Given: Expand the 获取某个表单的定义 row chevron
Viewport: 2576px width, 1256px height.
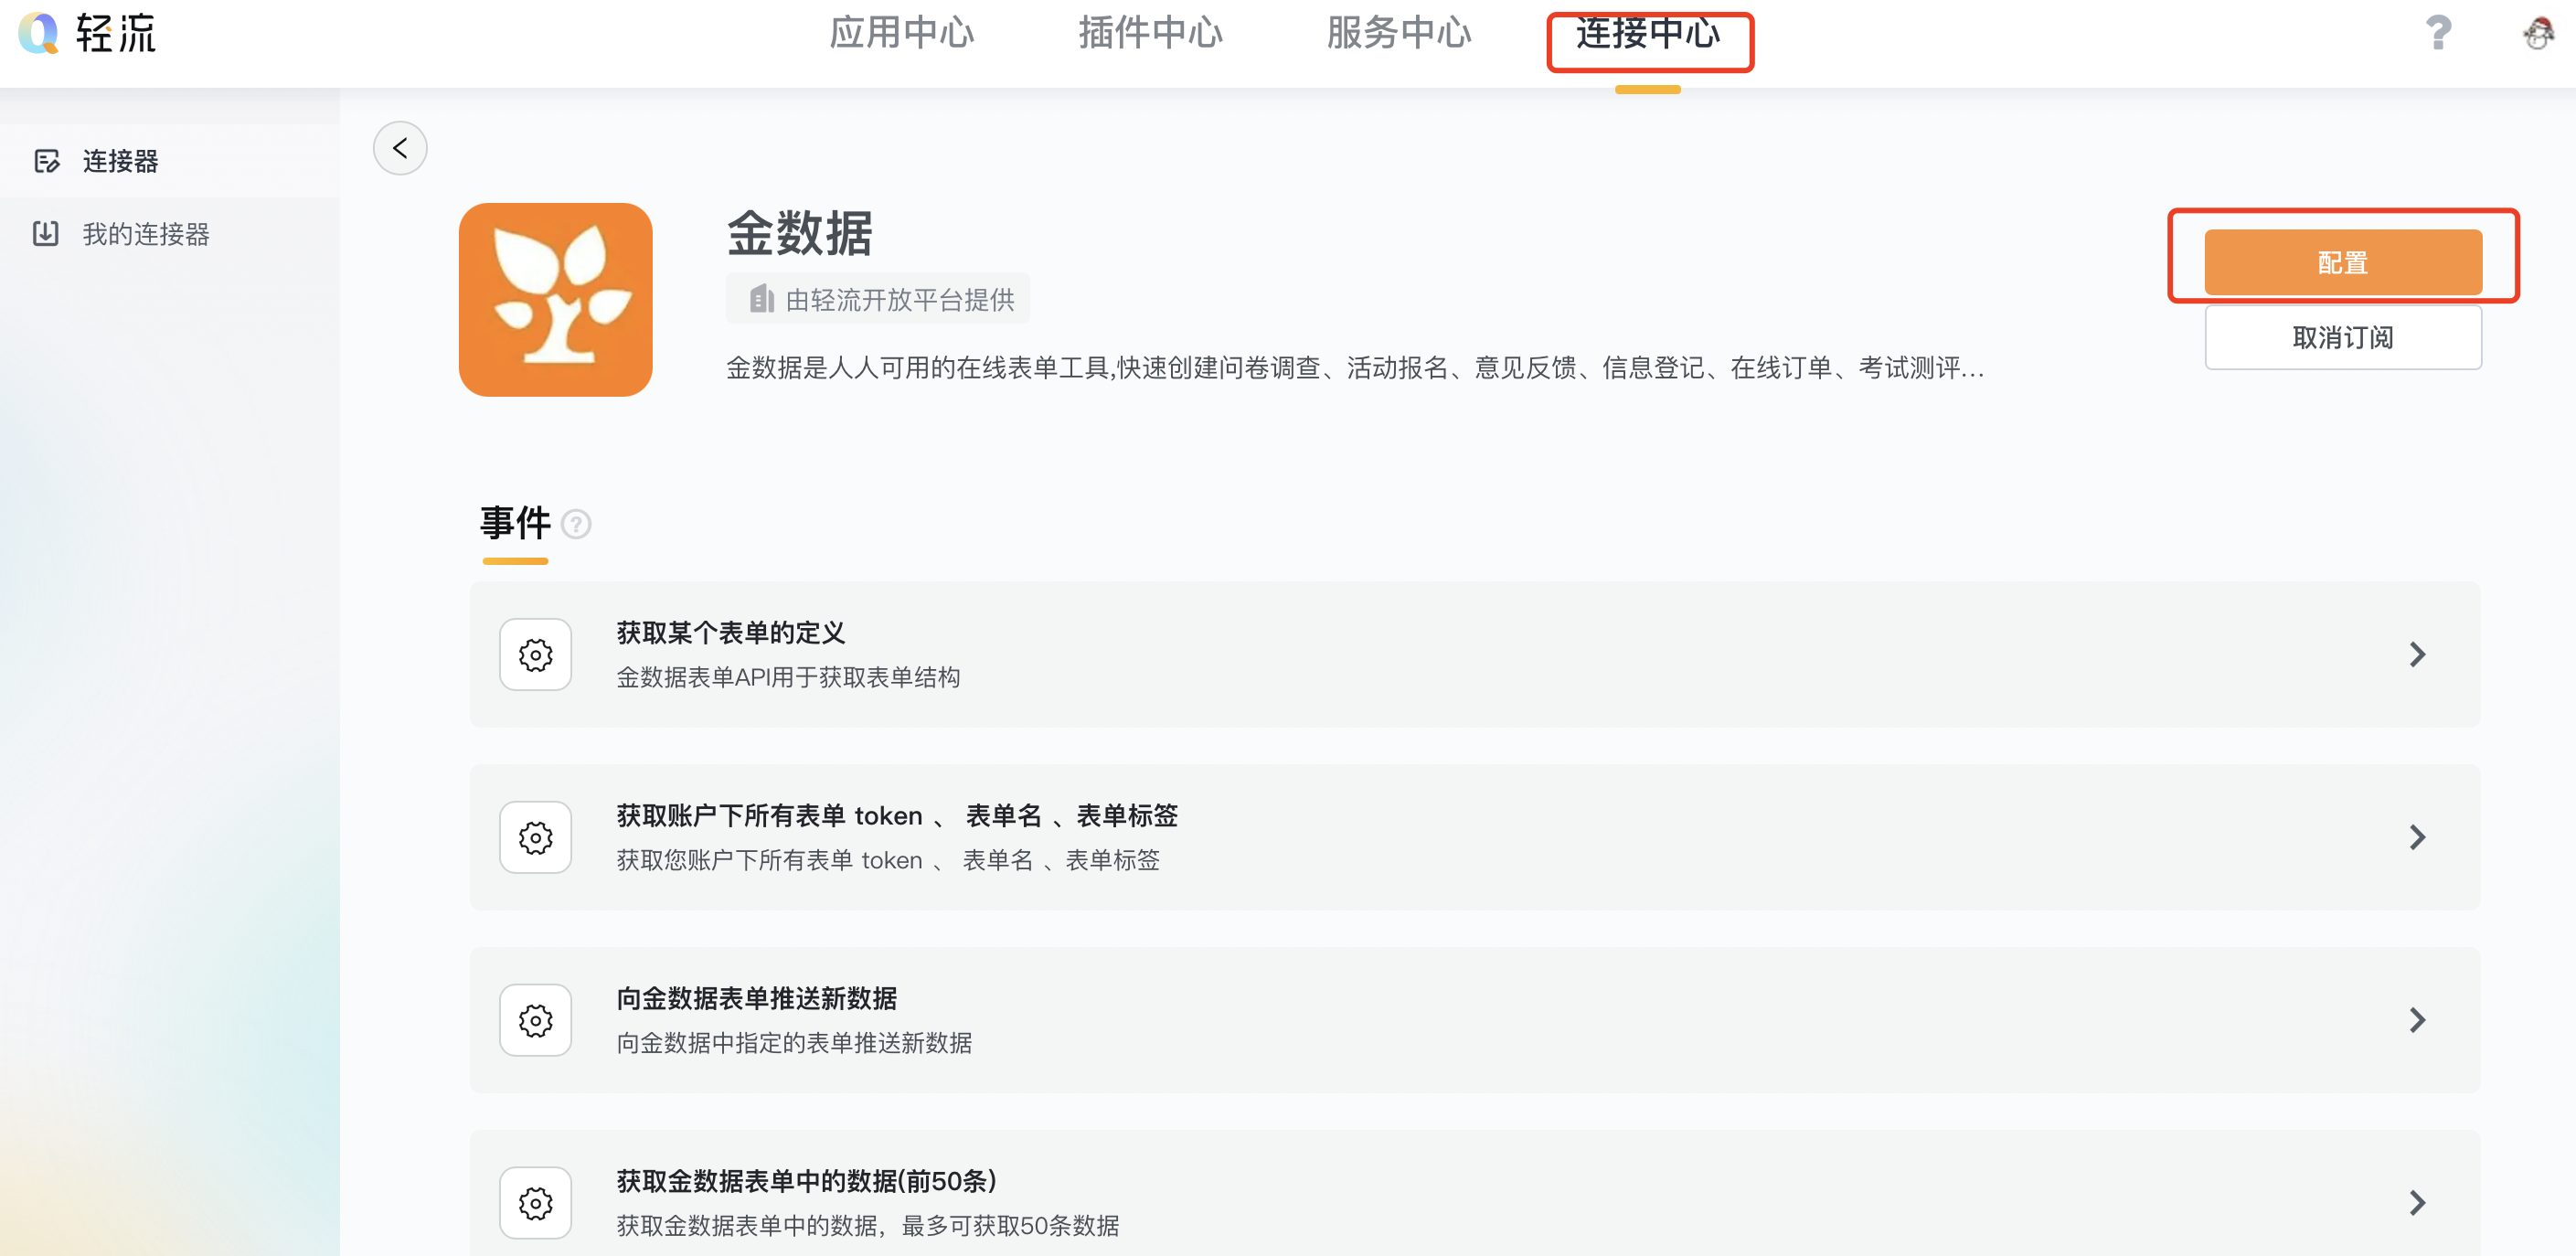Looking at the screenshot, I should (x=2417, y=655).
